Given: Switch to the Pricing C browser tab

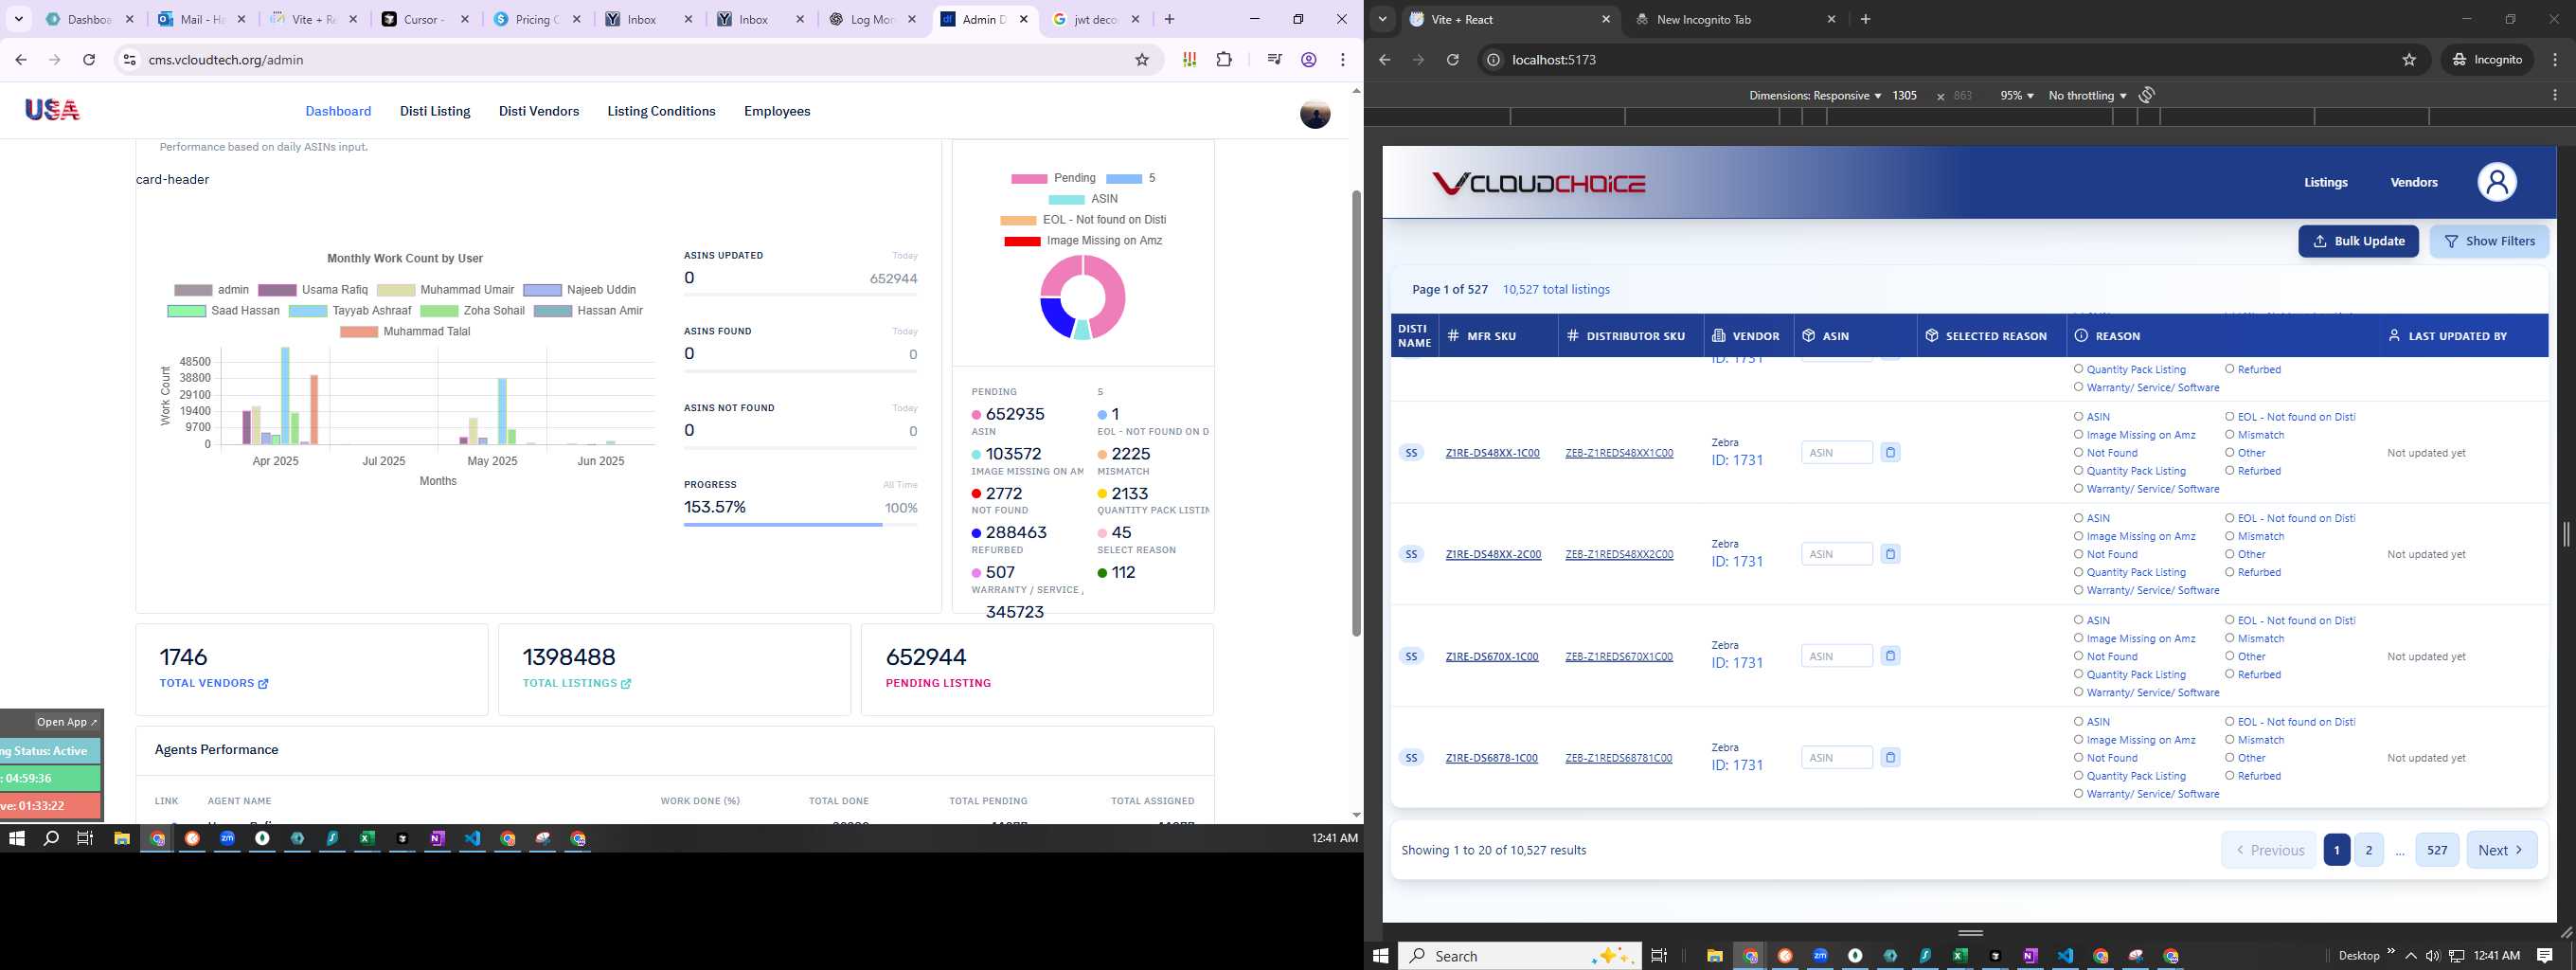Looking at the screenshot, I should click(x=538, y=19).
